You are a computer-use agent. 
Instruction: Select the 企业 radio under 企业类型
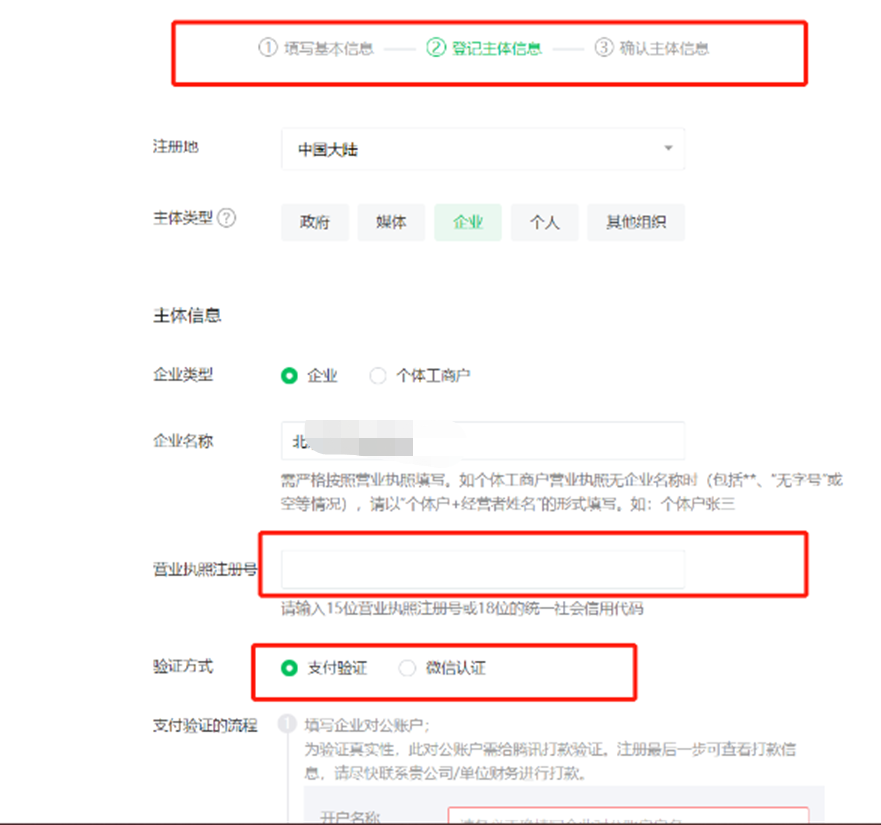click(x=290, y=376)
